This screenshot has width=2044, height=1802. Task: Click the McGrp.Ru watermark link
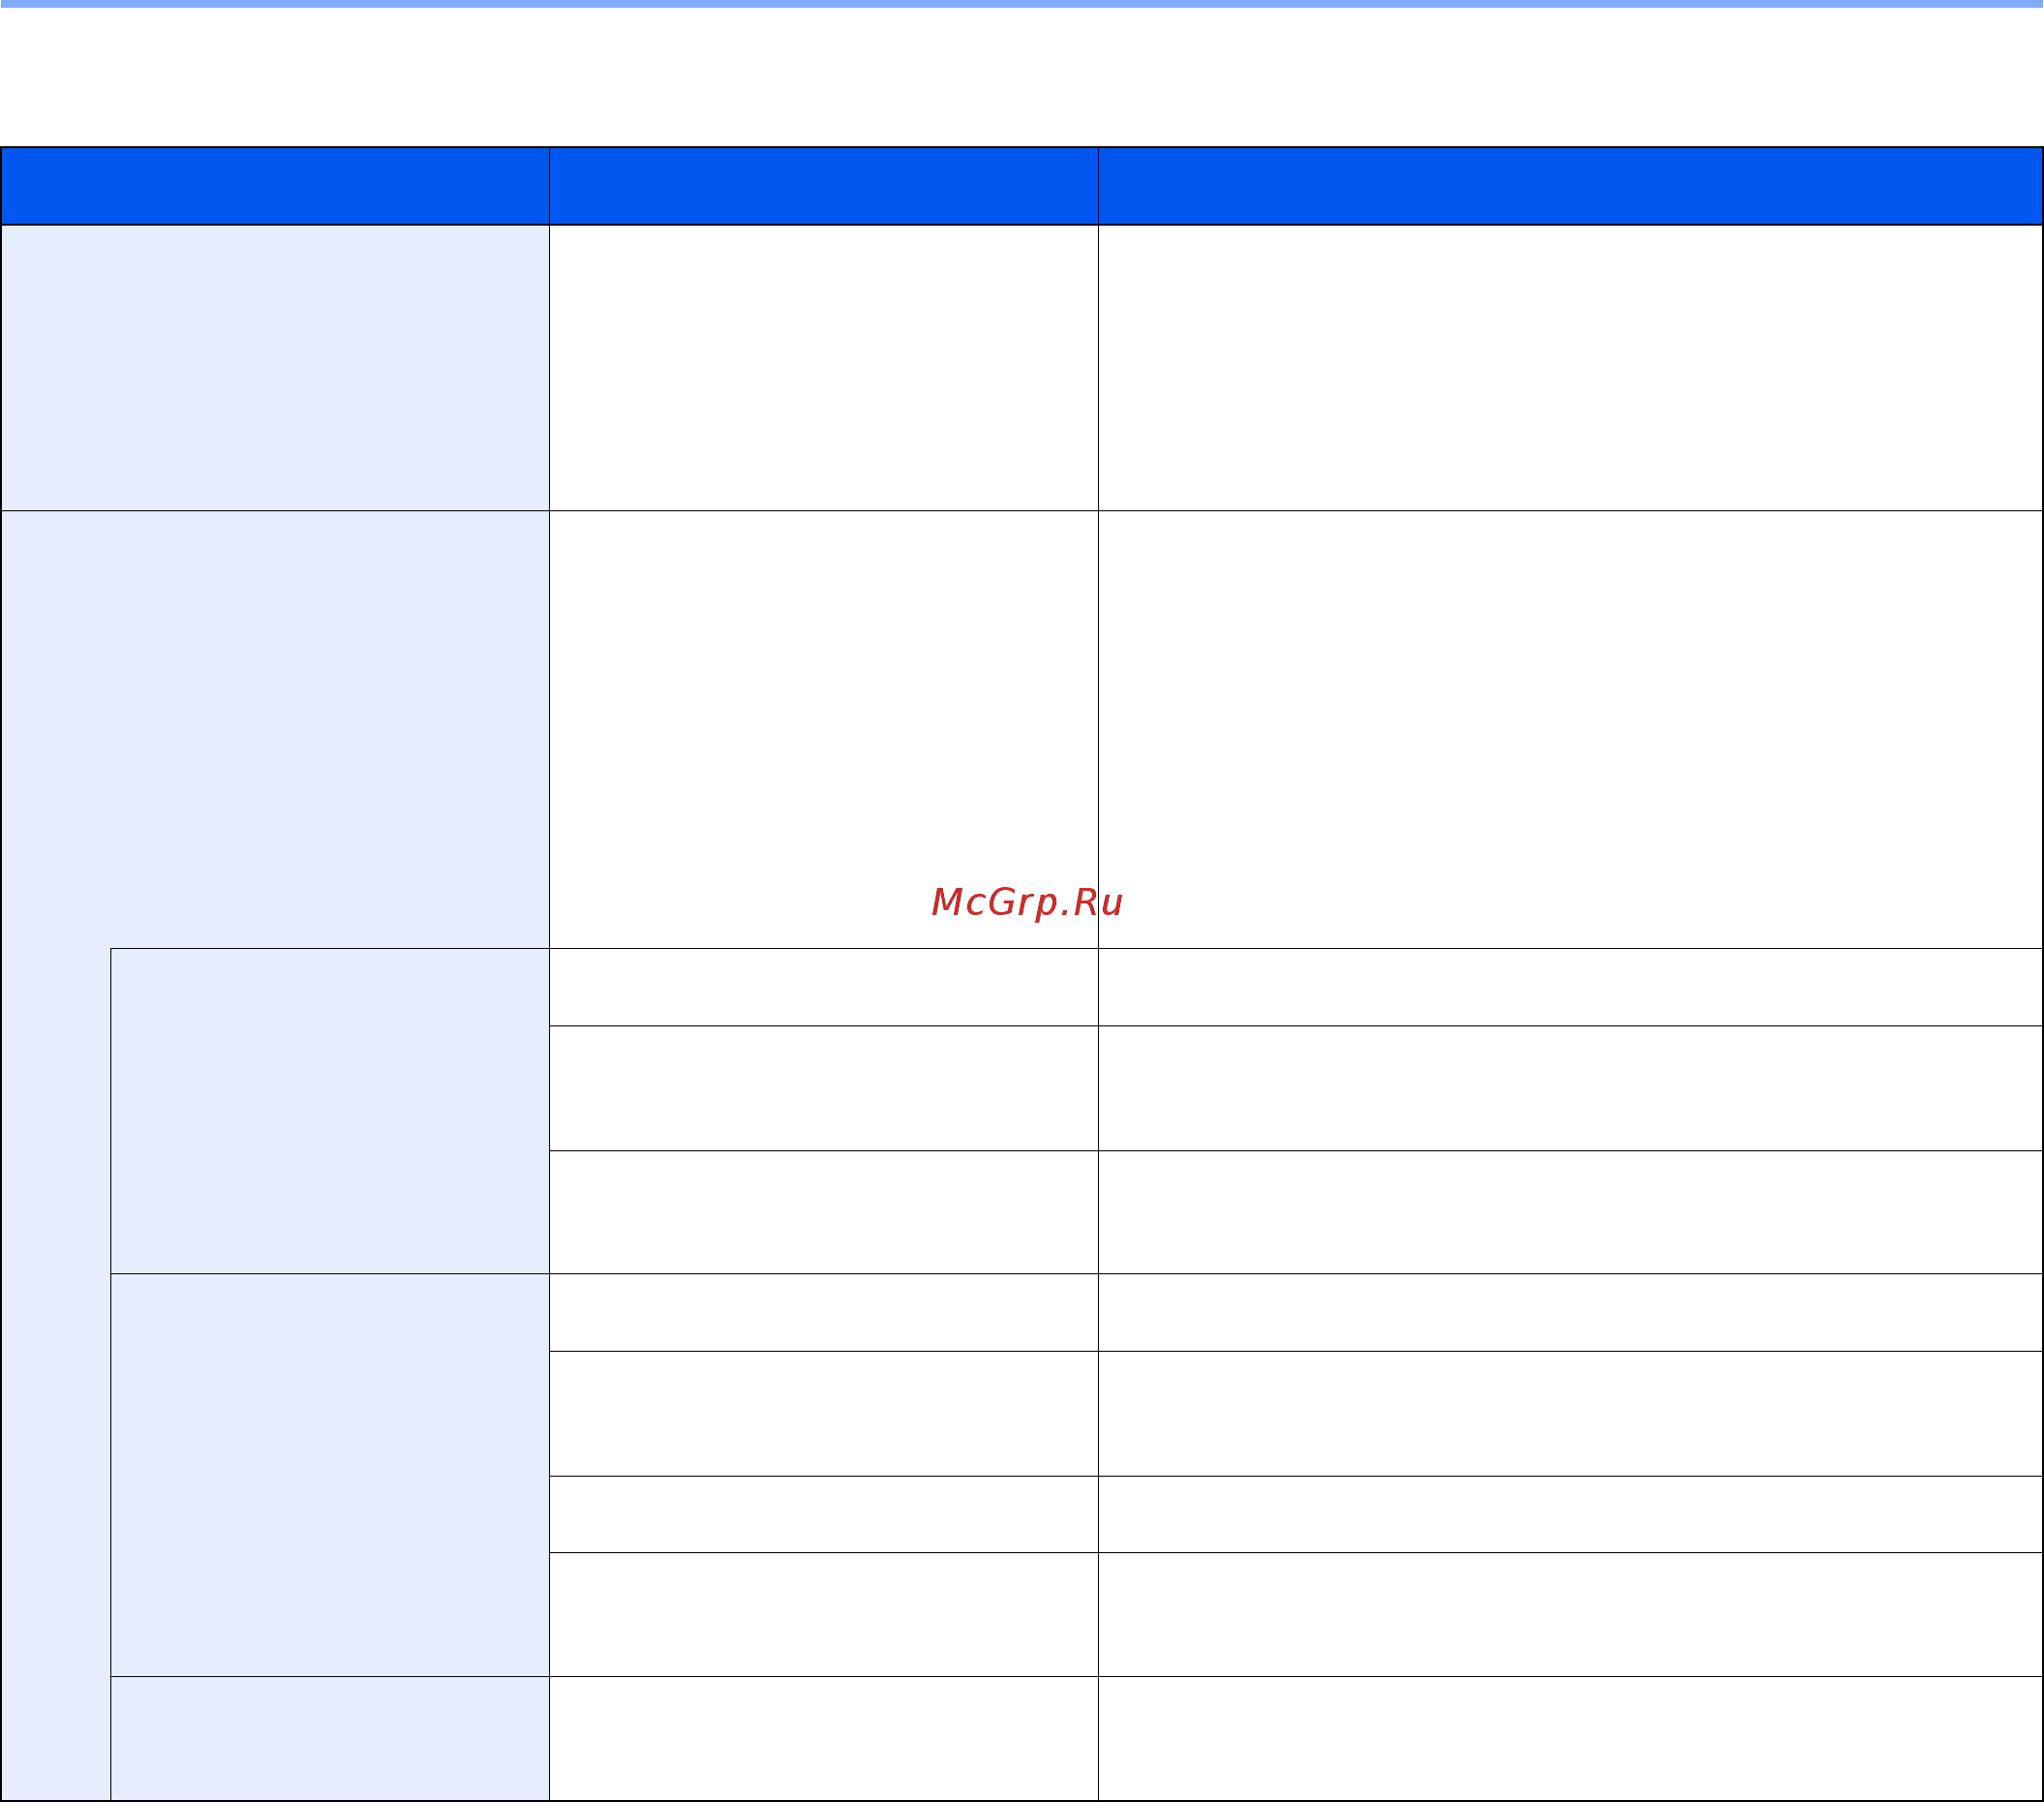1027,902
